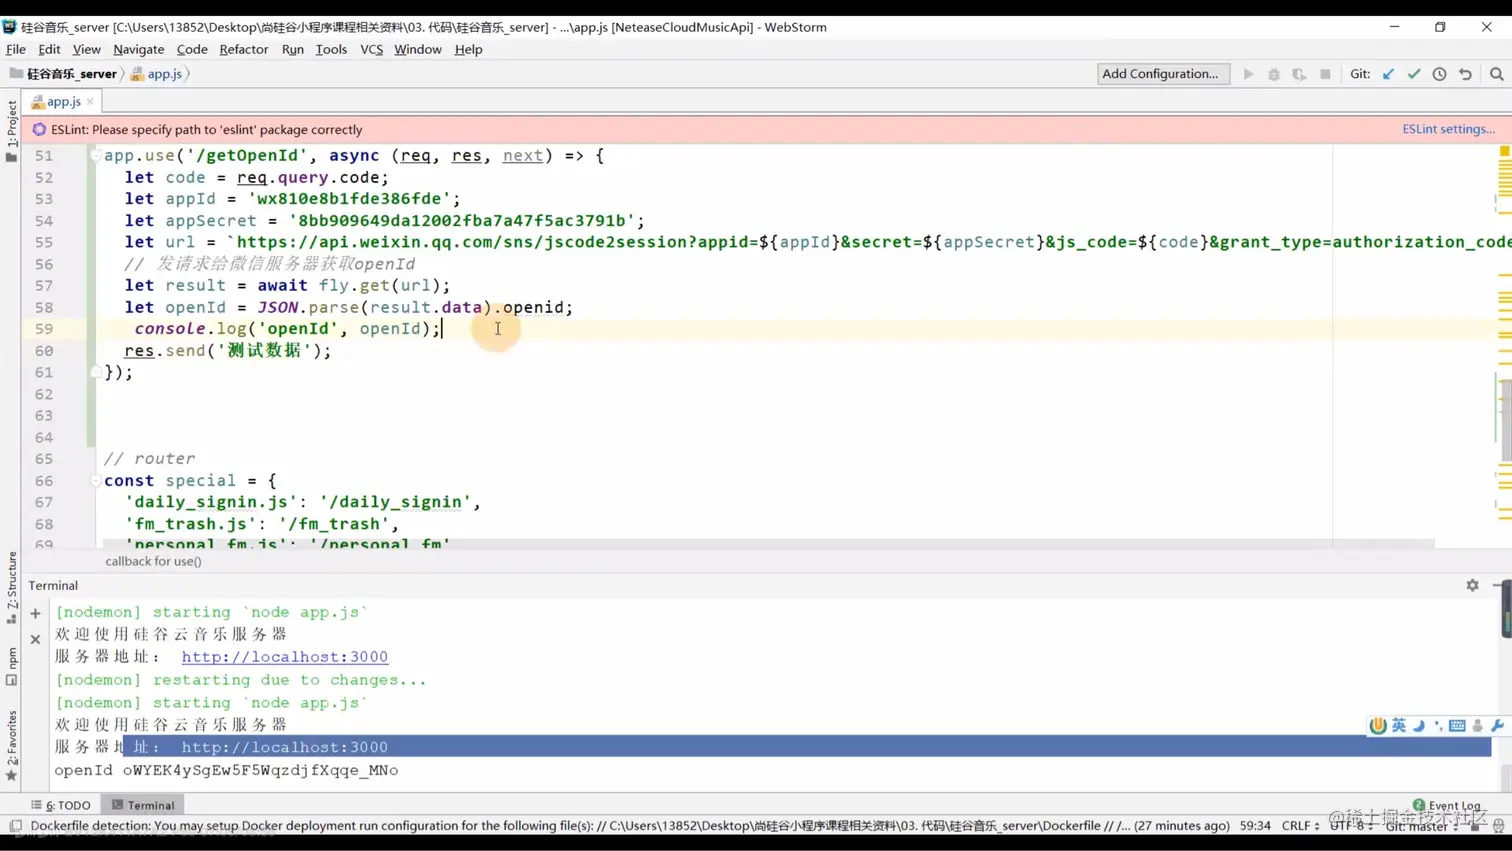Open Terminal settings gear icon

[1472, 585]
